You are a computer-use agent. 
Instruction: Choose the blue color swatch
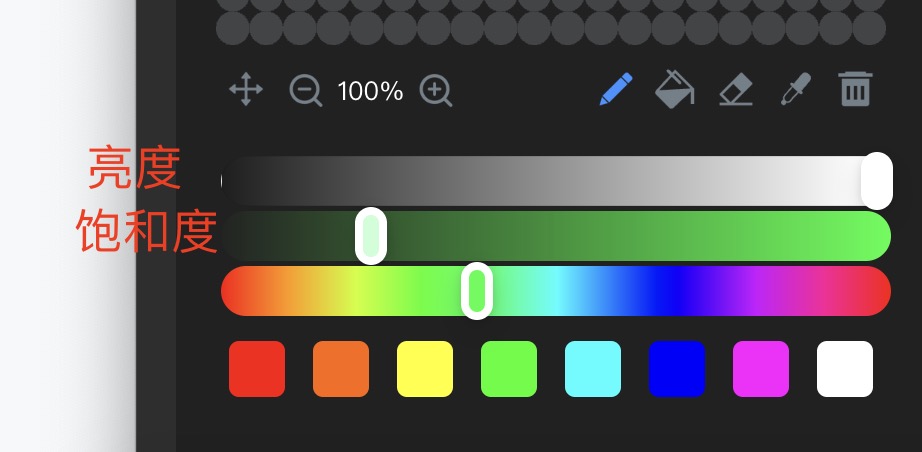[677, 369]
